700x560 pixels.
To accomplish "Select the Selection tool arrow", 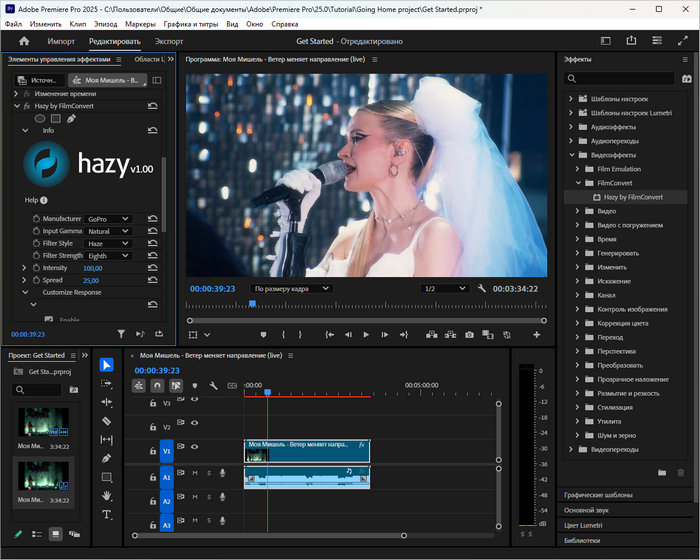I will tap(106, 365).
